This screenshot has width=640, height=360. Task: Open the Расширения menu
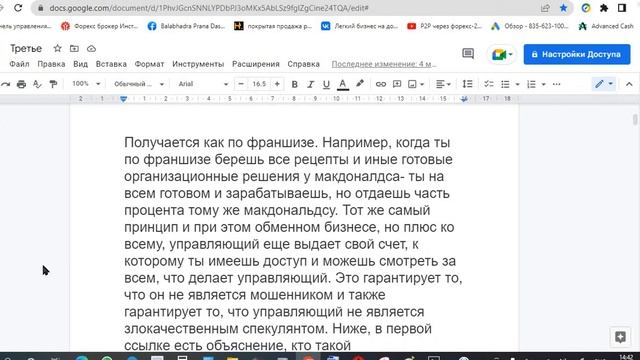click(x=256, y=64)
